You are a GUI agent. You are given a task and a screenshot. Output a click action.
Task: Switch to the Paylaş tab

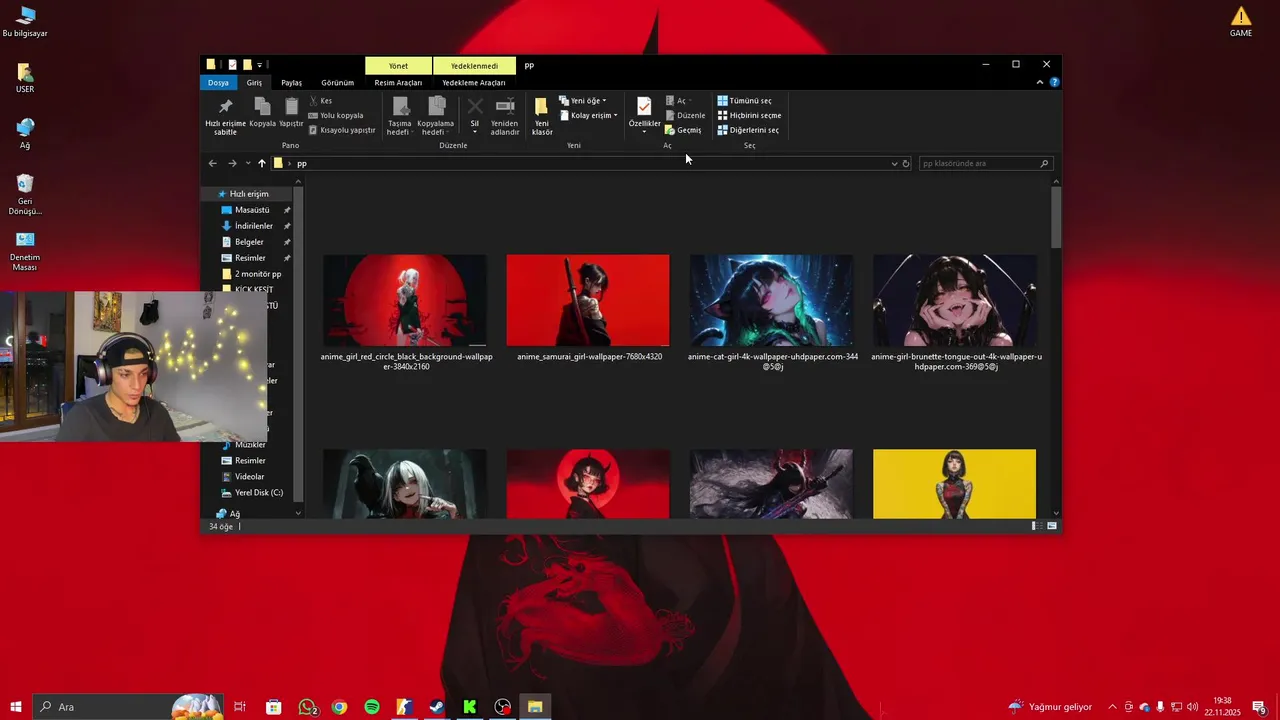pyautogui.click(x=291, y=83)
